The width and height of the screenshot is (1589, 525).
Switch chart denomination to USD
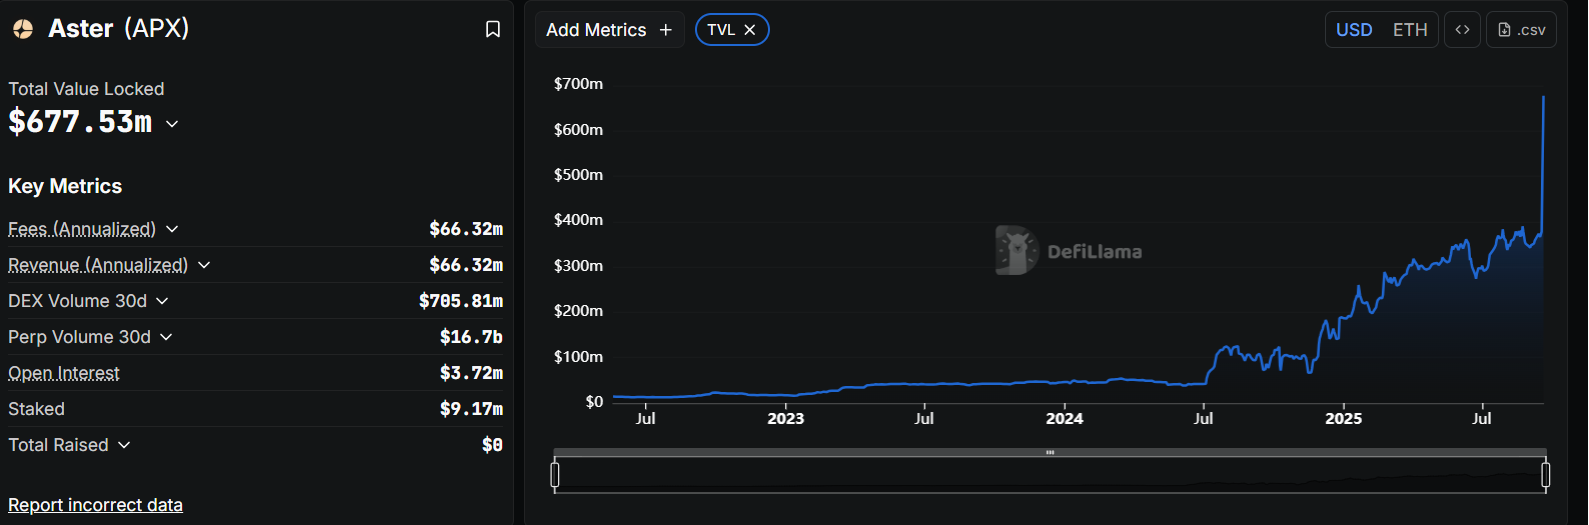(1354, 30)
